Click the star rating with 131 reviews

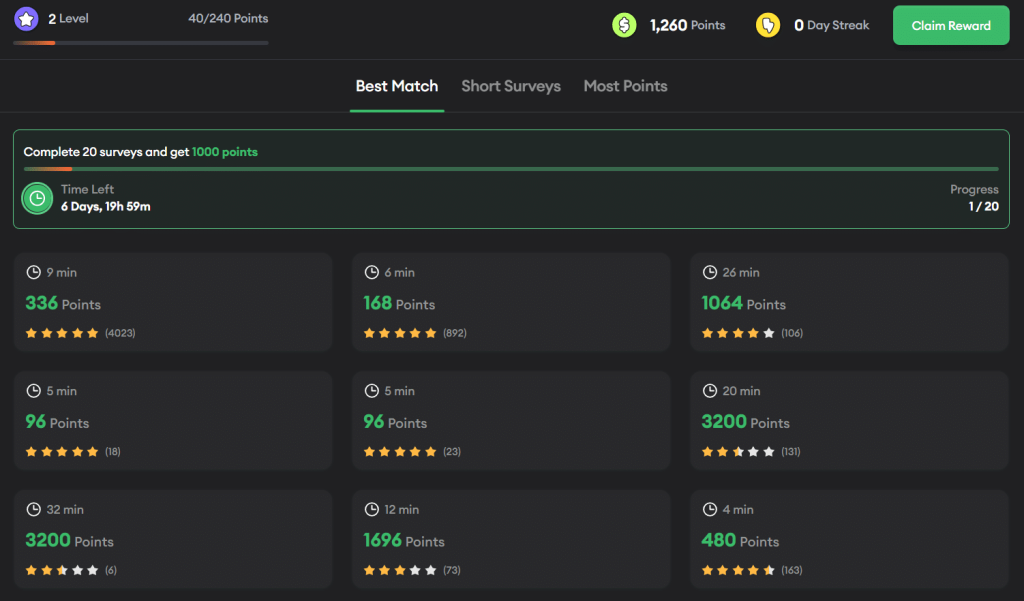coord(738,452)
